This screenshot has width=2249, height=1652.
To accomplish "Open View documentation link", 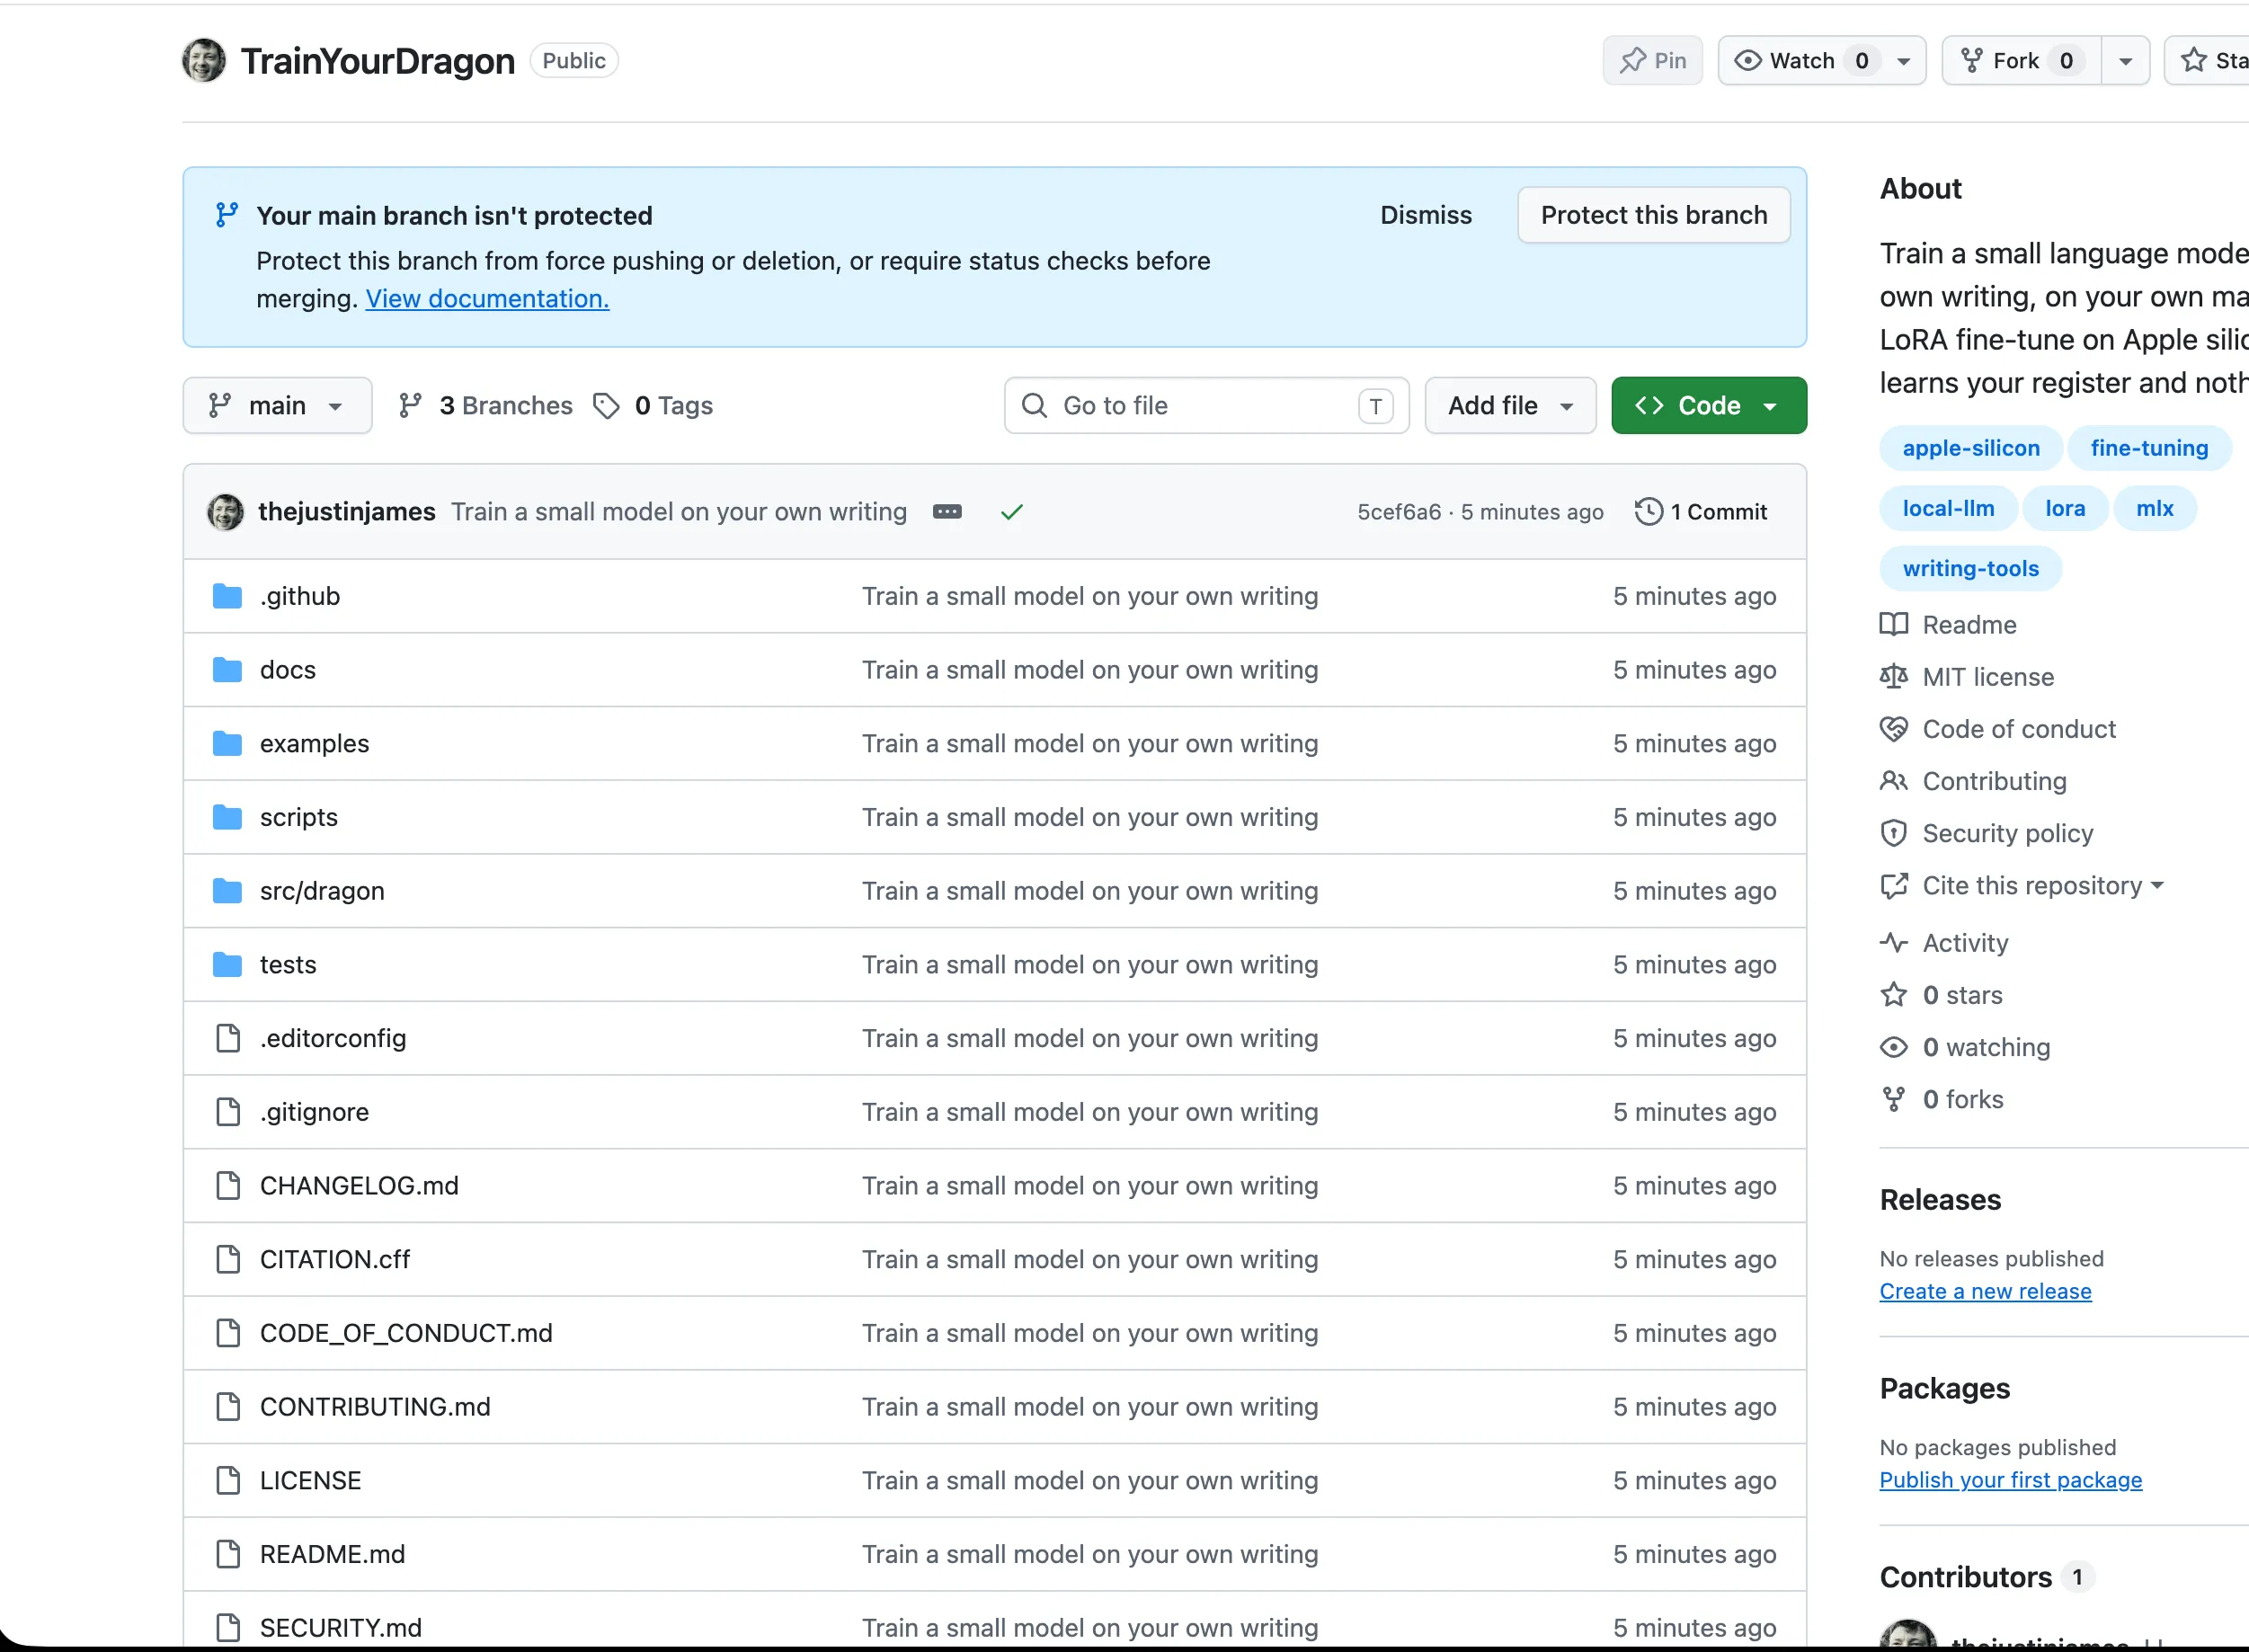I will pos(487,299).
